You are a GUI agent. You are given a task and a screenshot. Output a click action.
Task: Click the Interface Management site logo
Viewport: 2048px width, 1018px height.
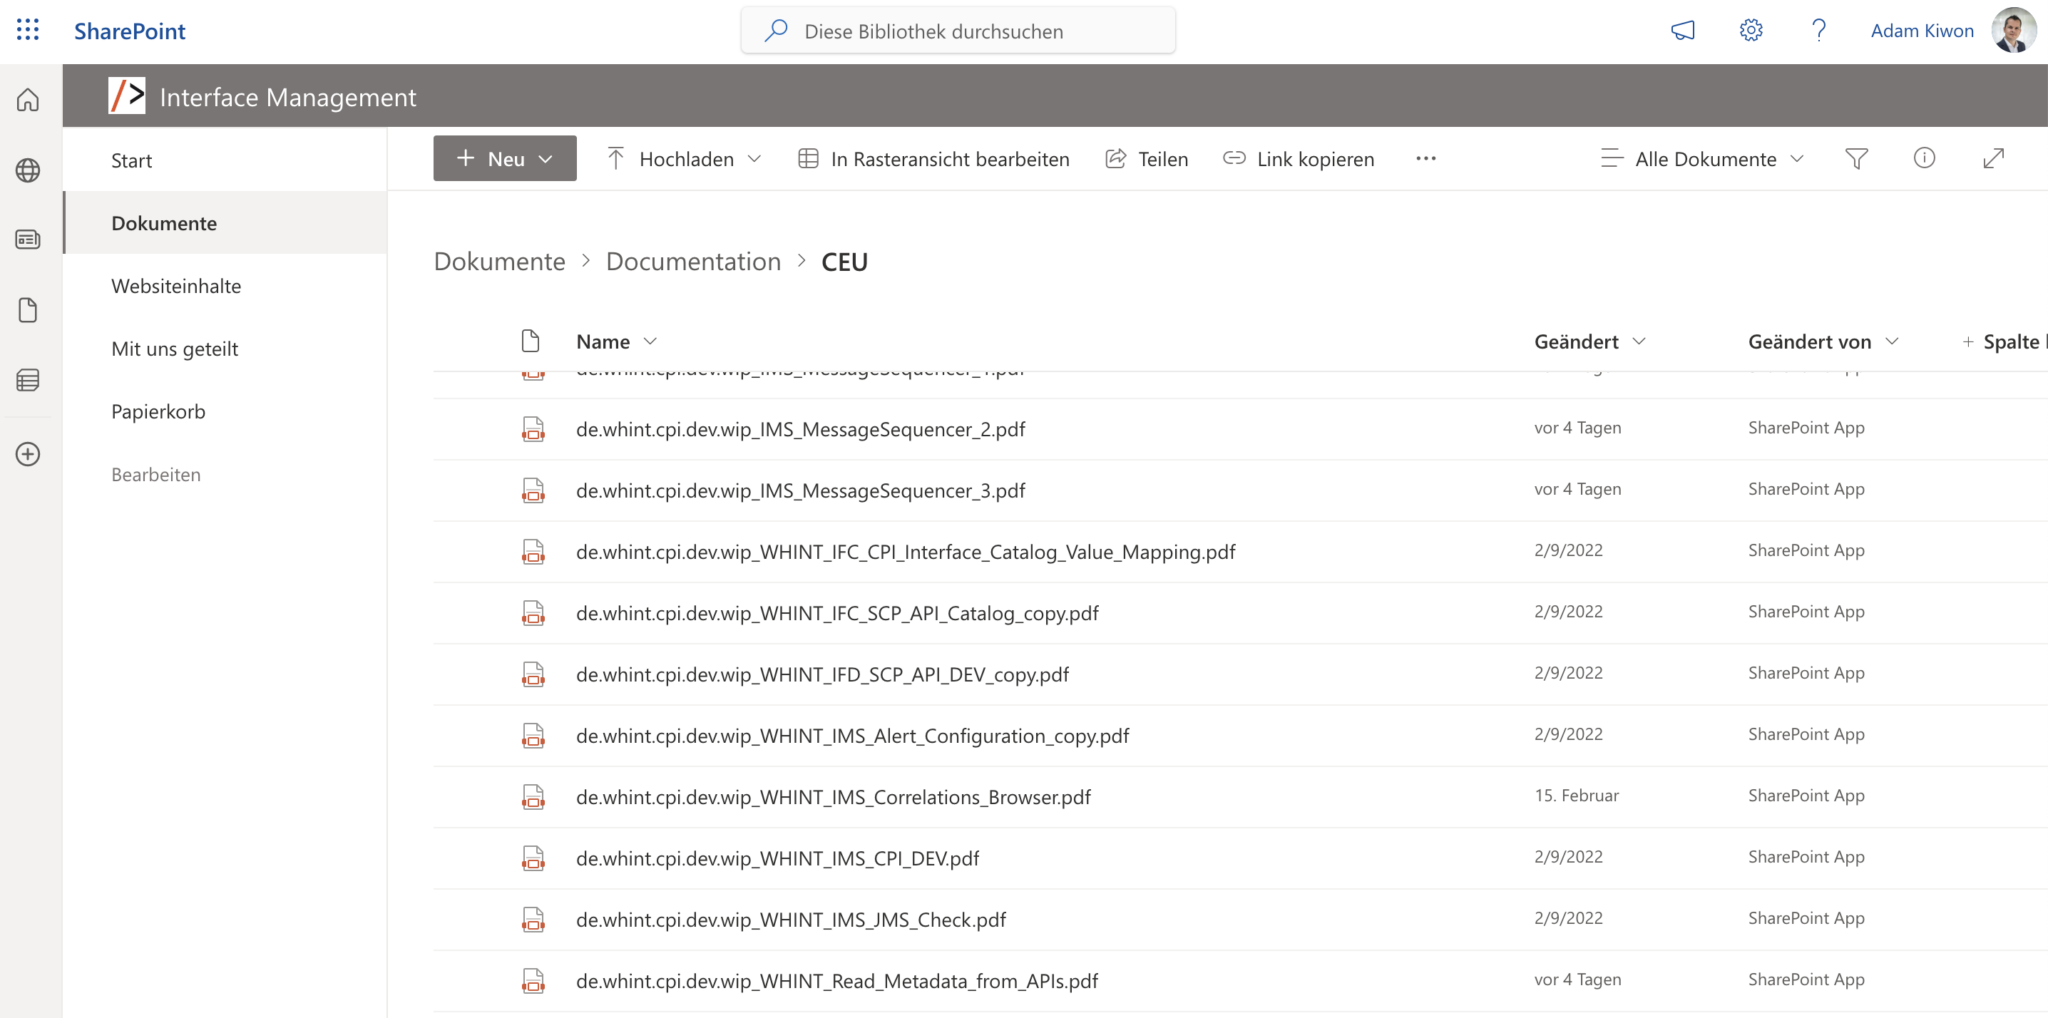[x=127, y=96]
